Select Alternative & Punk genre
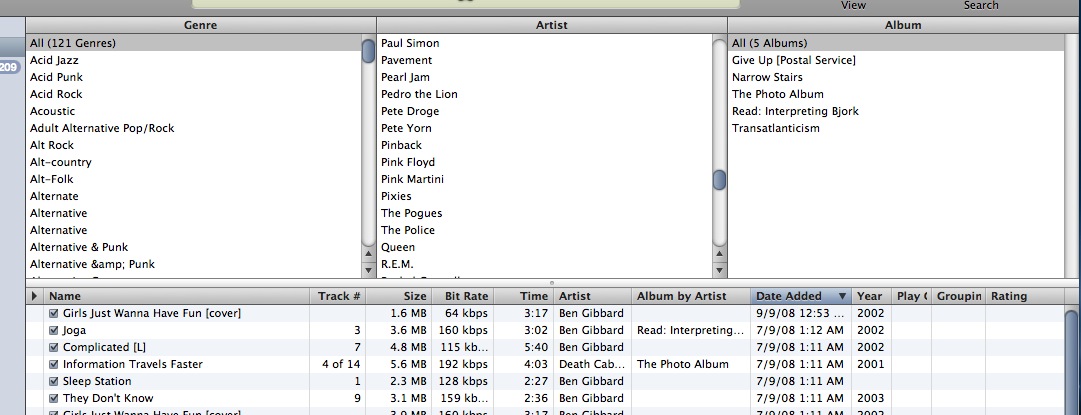This screenshot has height=415, width=1081. [193, 247]
